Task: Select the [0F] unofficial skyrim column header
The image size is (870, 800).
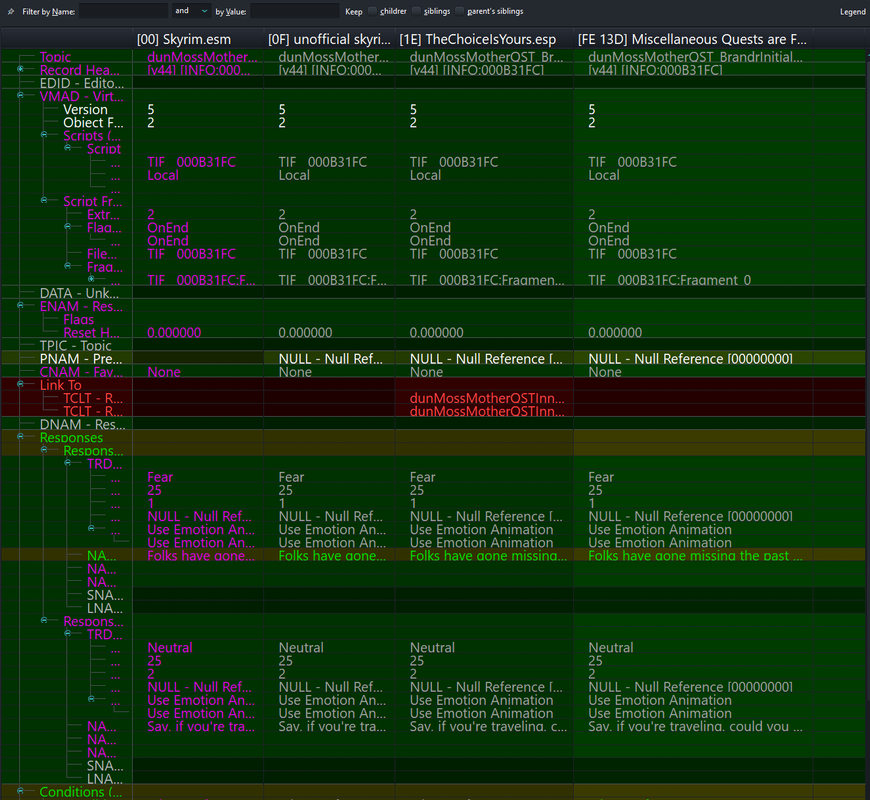Action: coord(330,39)
